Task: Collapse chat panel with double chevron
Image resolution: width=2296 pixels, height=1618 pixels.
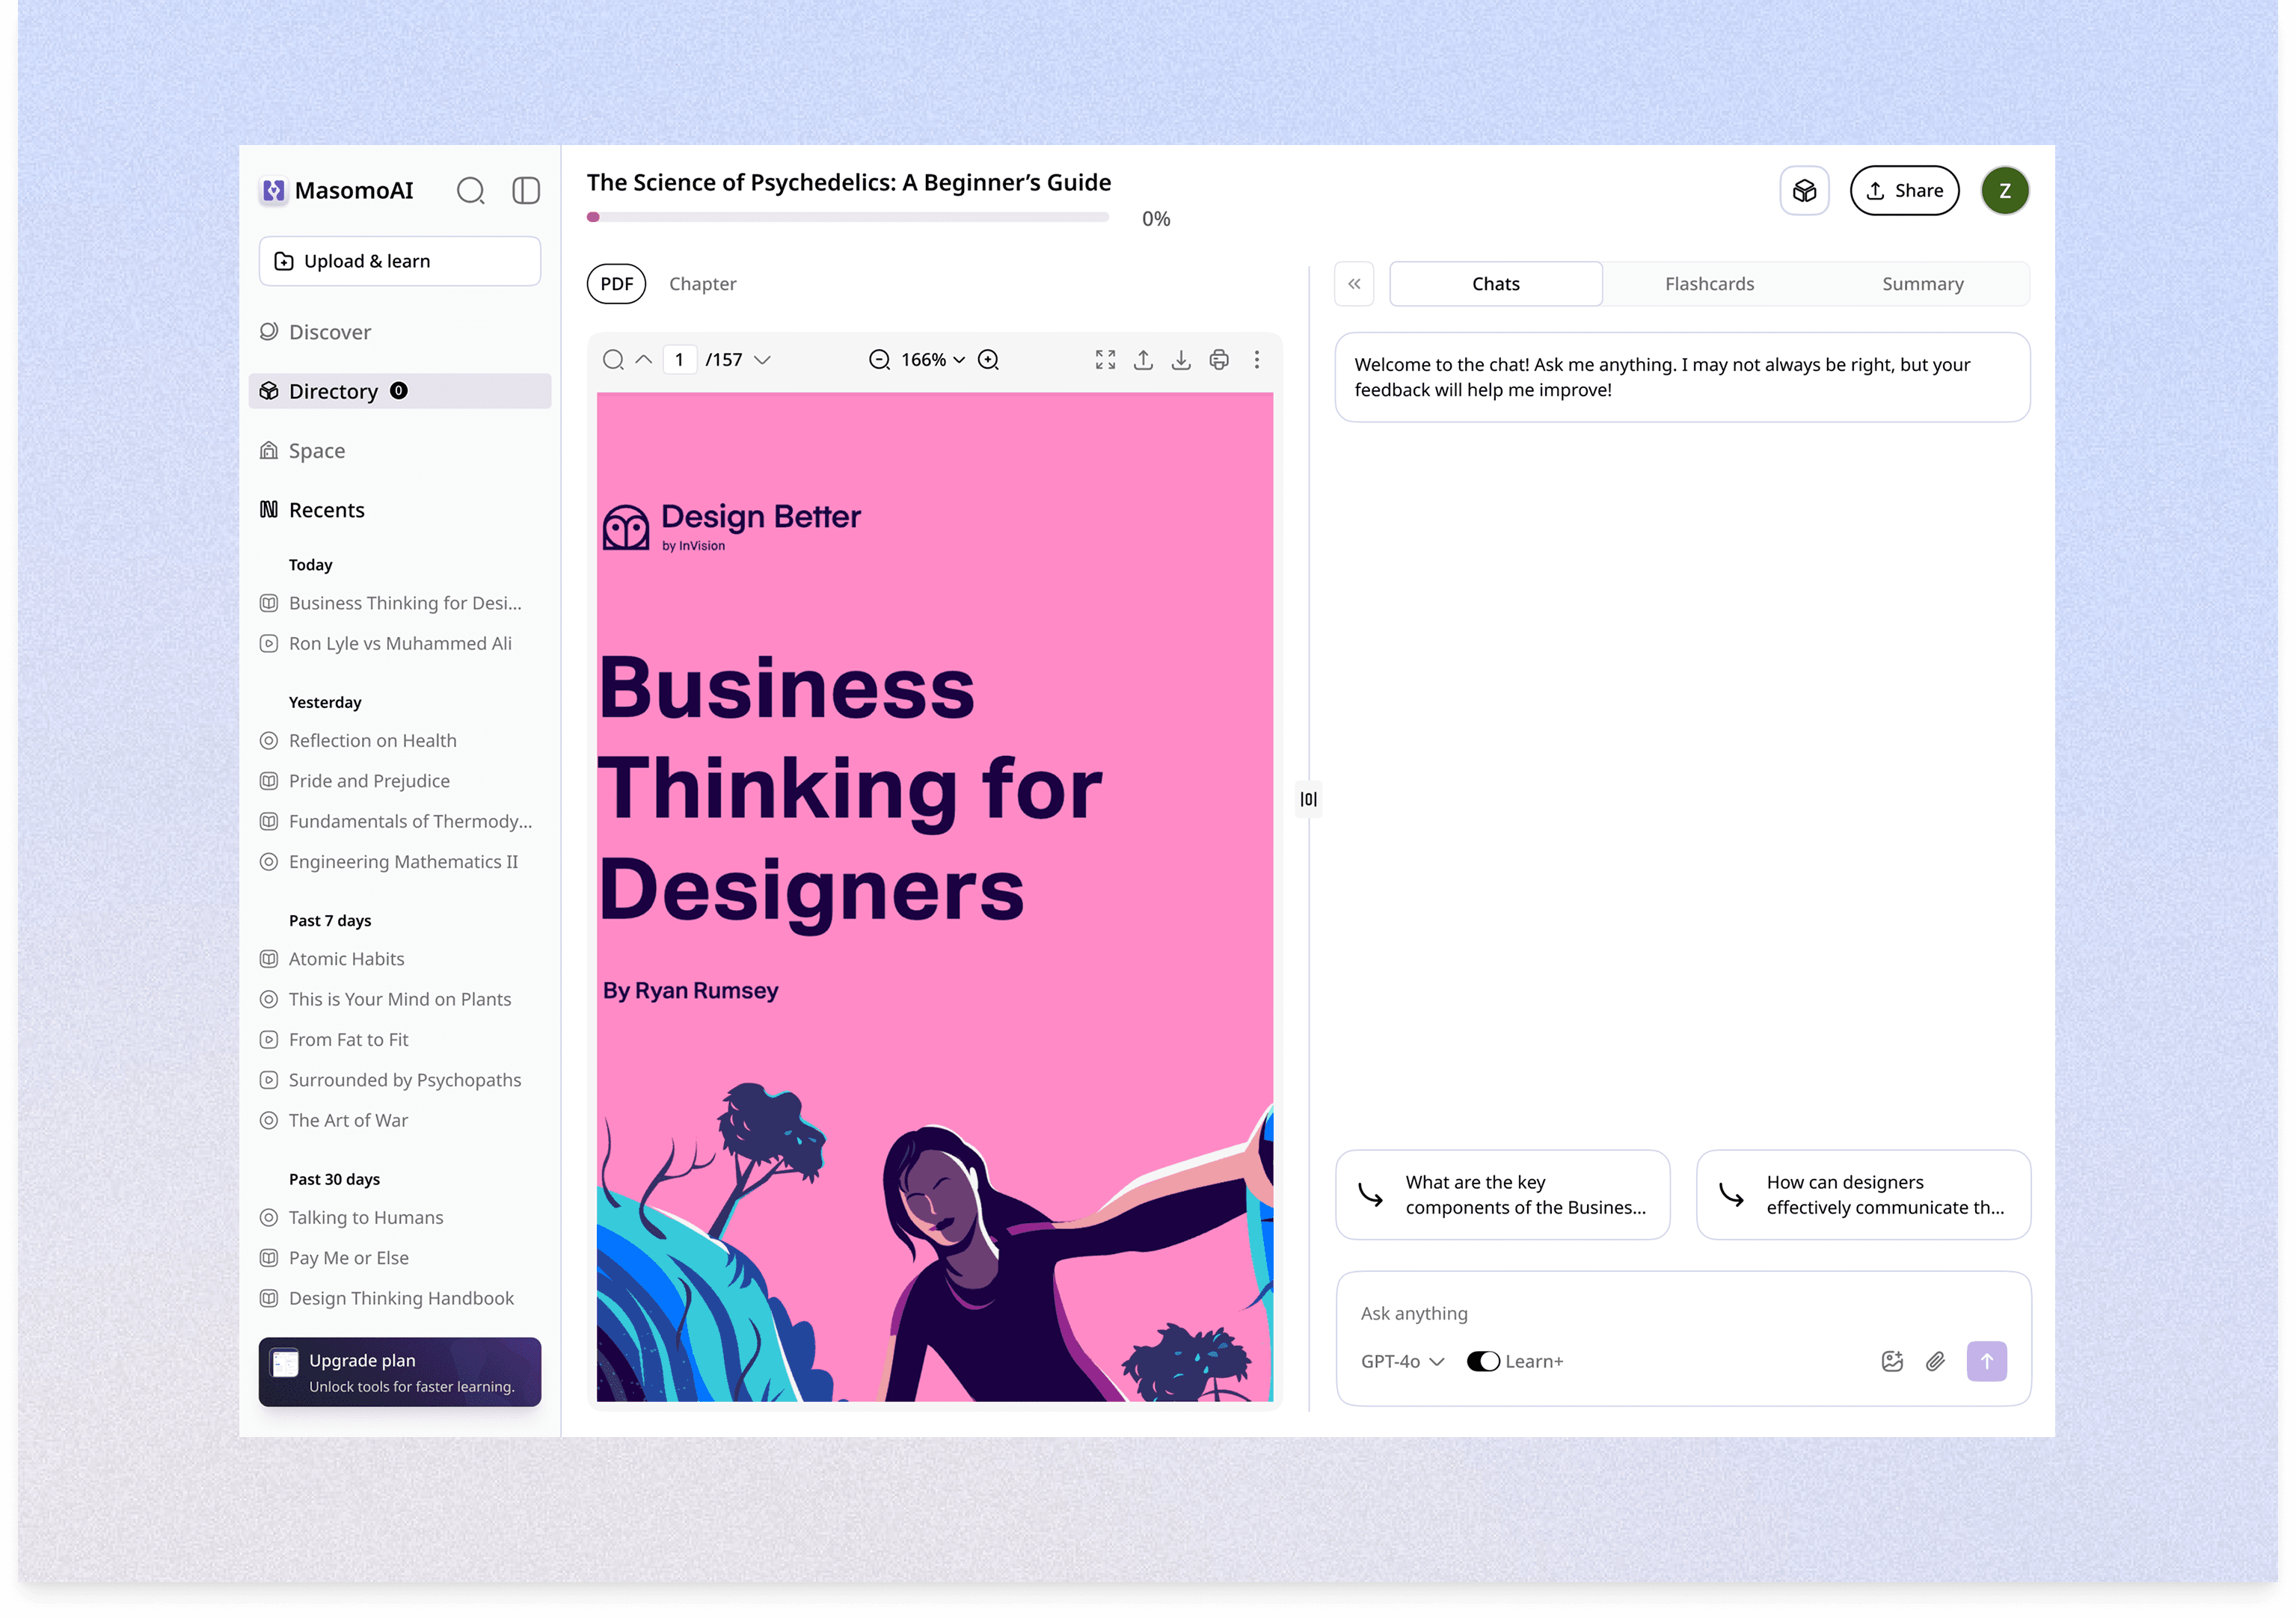Action: (1354, 284)
